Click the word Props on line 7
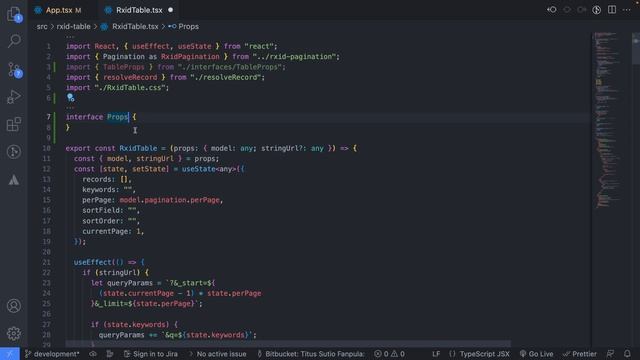Viewport: 640px width, 360px height. [118, 117]
